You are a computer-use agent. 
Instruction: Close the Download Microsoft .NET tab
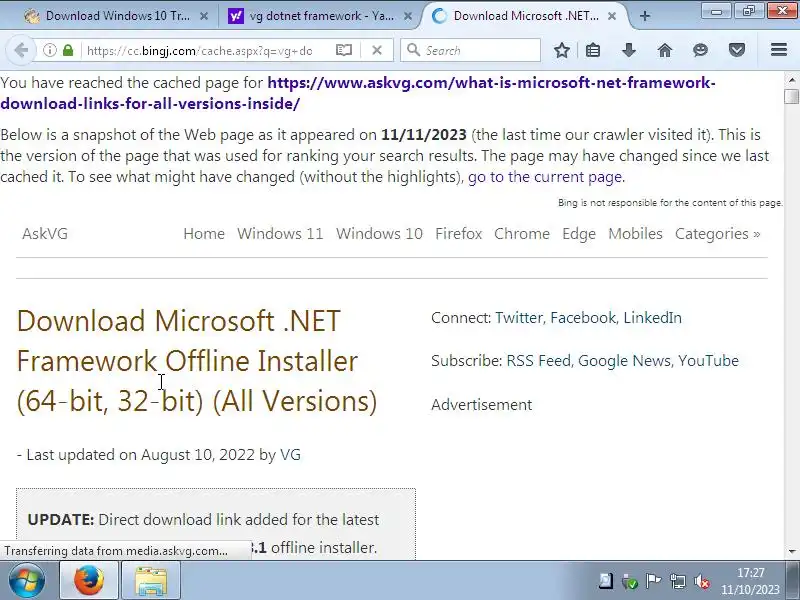pyautogui.click(x=612, y=16)
